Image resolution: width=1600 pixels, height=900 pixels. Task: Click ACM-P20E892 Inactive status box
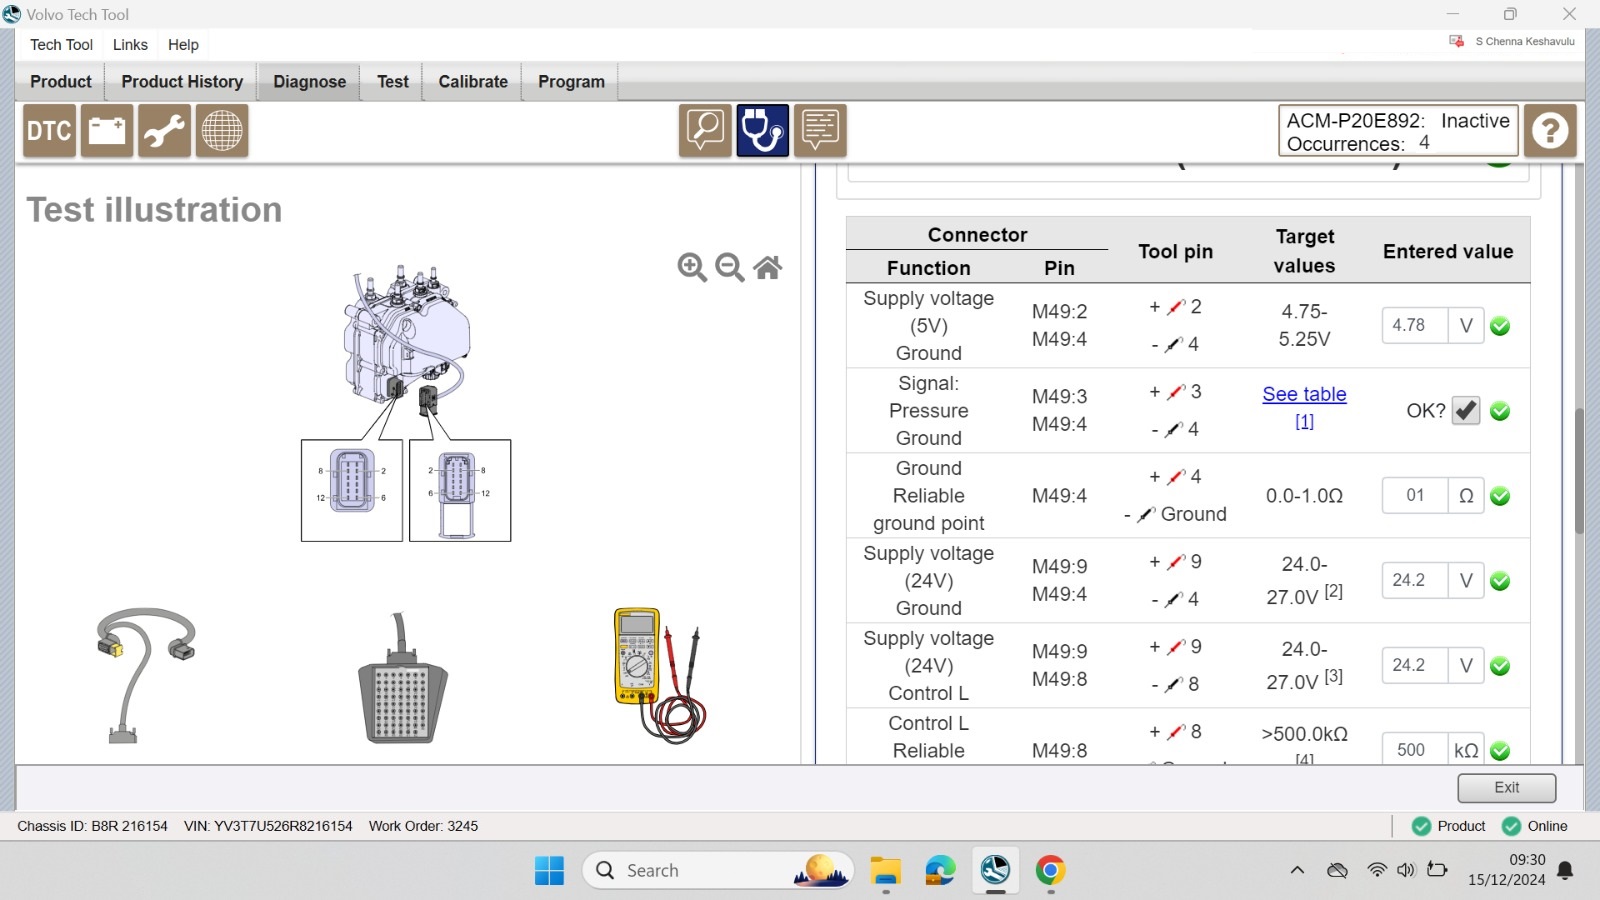[1398, 131]
